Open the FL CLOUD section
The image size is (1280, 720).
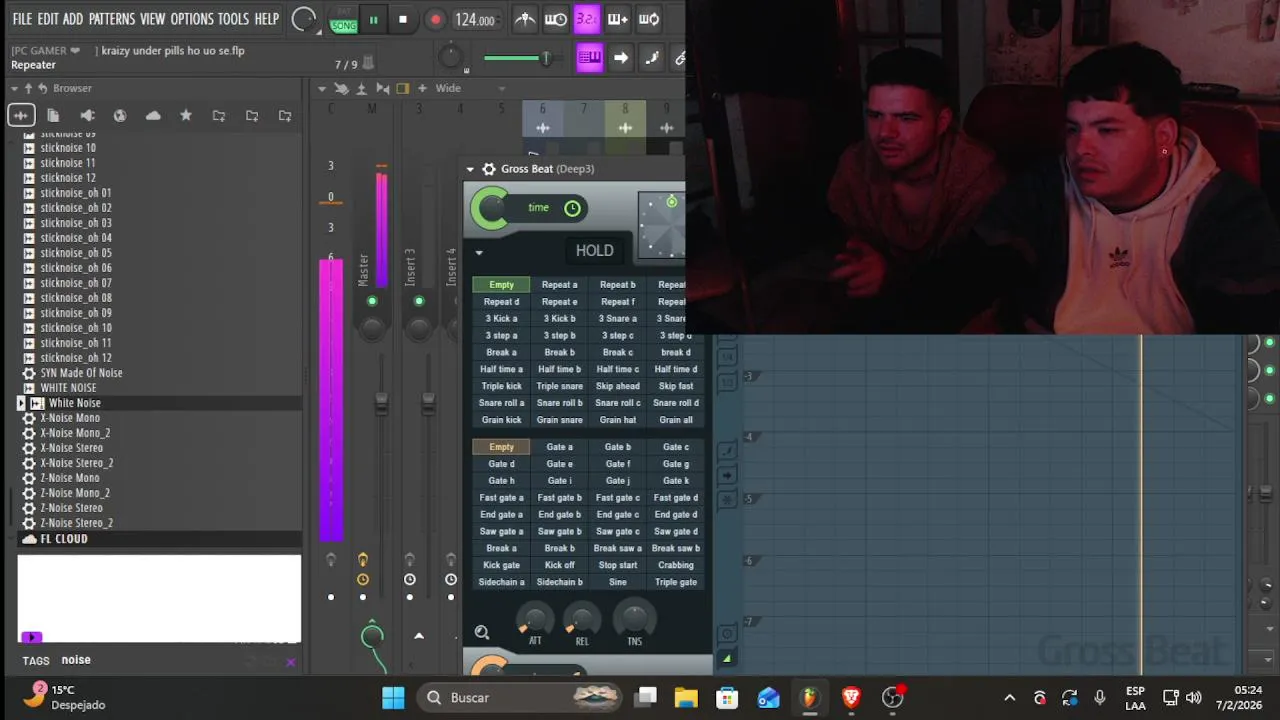coord(64,539)
